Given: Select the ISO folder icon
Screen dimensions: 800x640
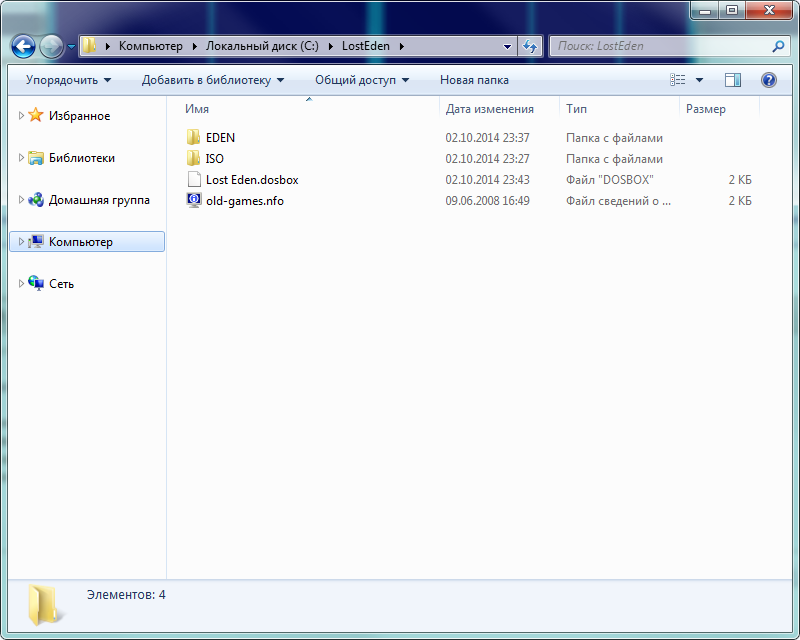Looking at the screenshot, I should coord(193,158).
